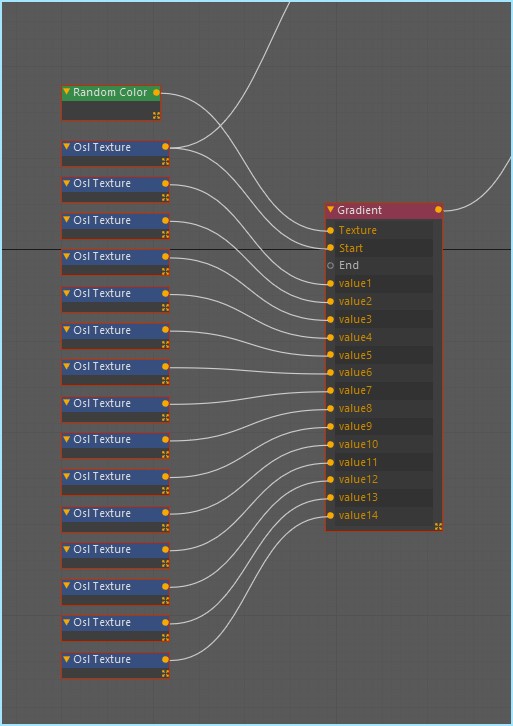The image size is (513, 726).
Task: Select Osl Texture title connected to value2
Action: pos(102,220)
